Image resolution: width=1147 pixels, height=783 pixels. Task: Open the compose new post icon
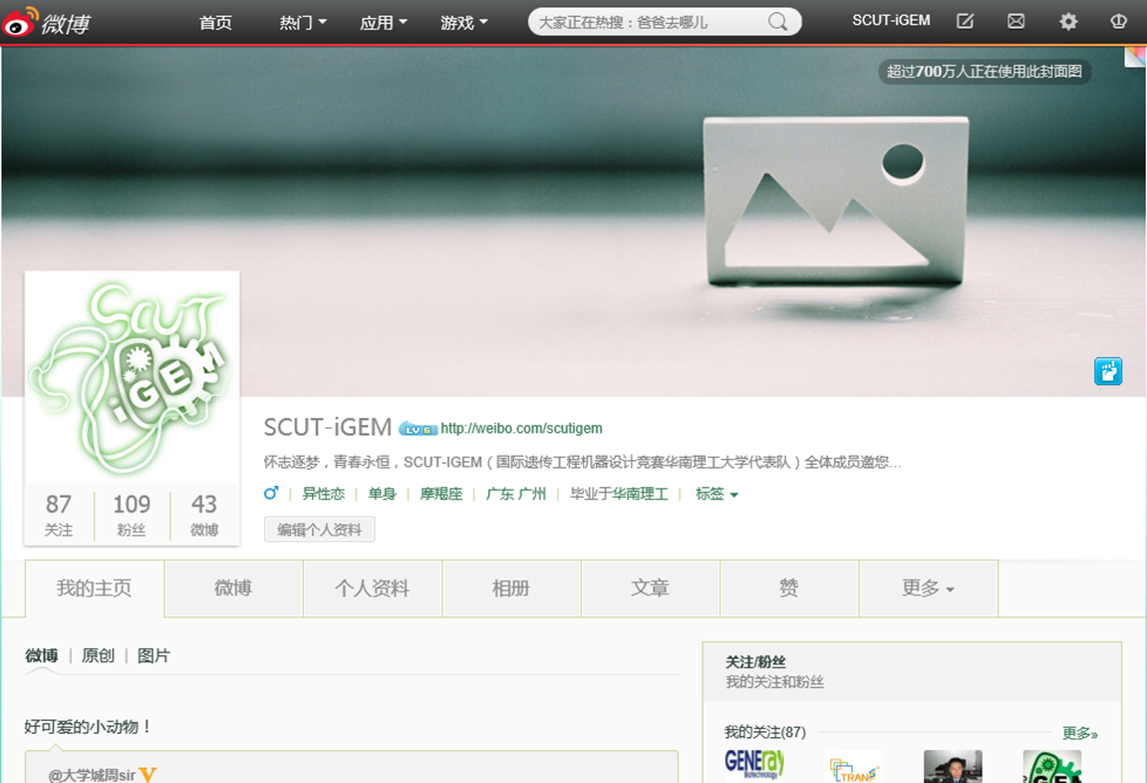(x=965, y=21)
